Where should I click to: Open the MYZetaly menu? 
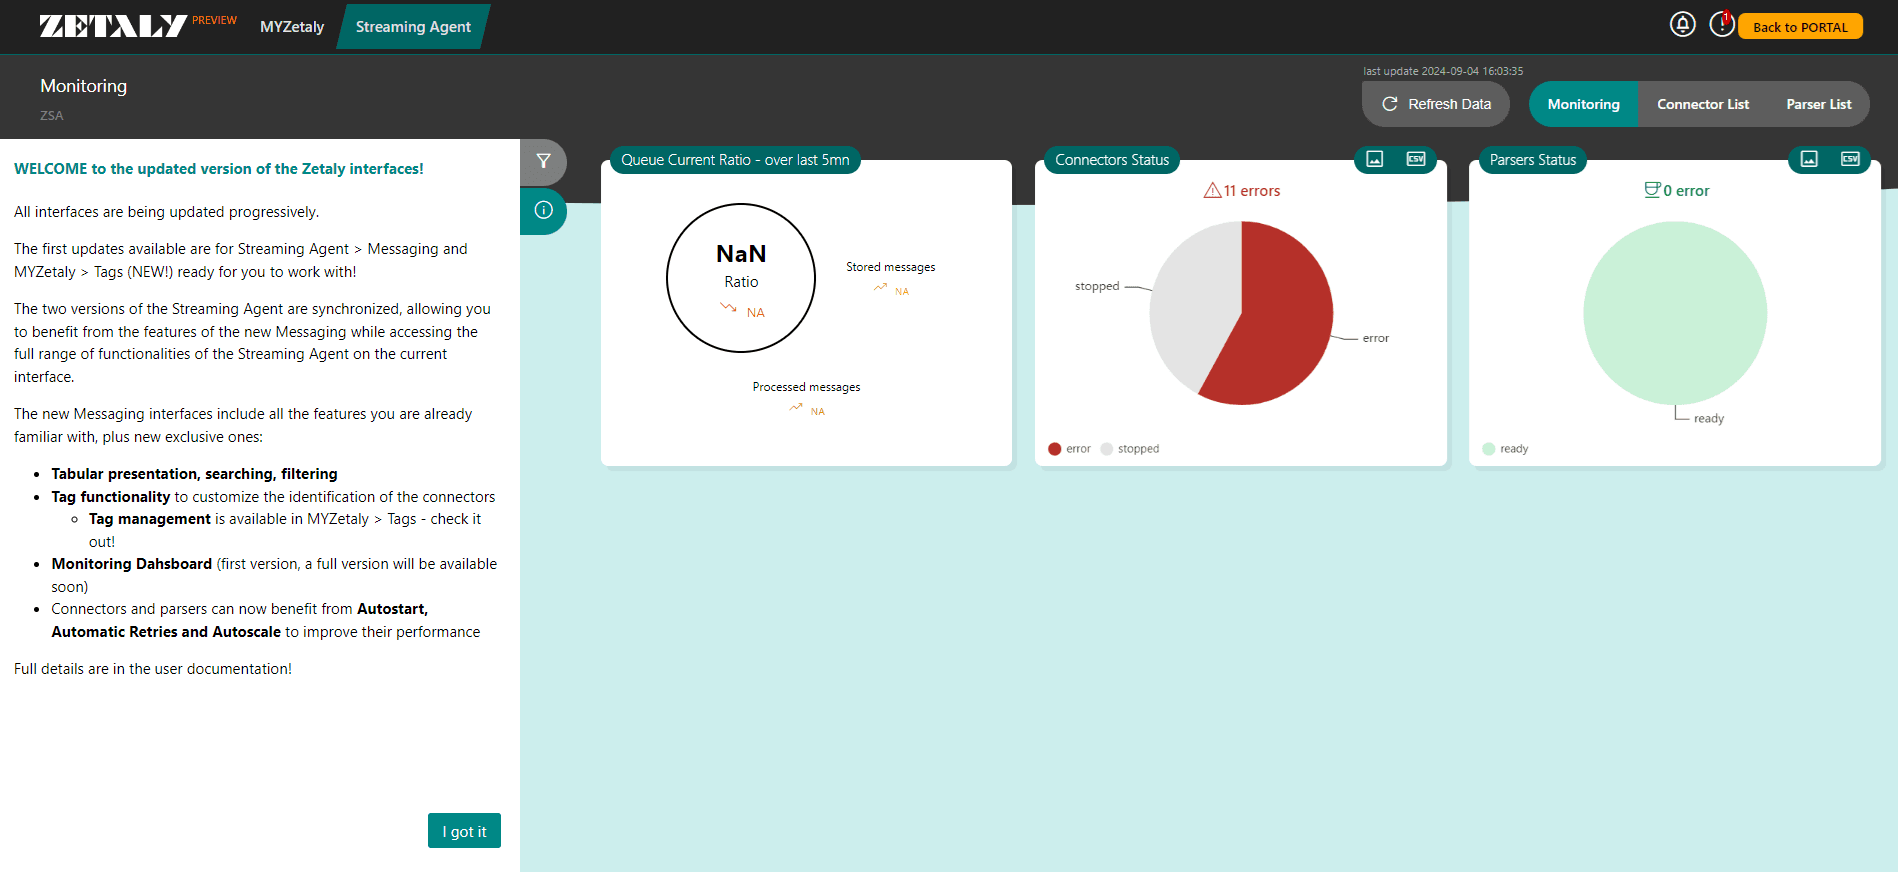292,27
